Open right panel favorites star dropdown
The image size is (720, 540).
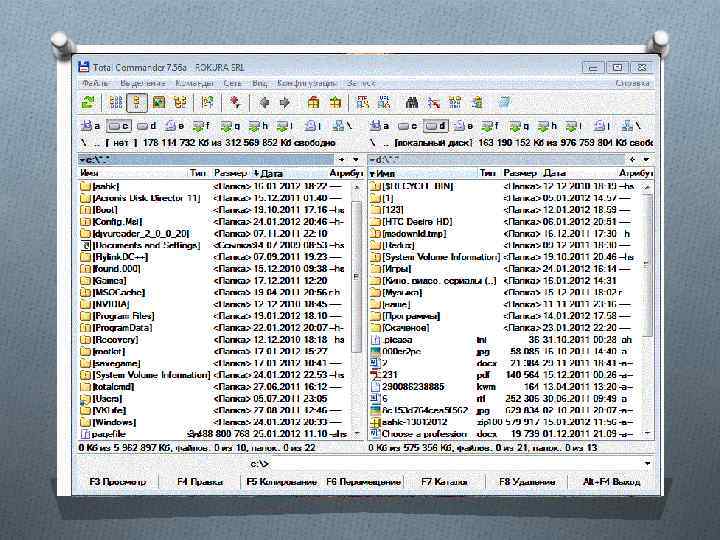632,159
